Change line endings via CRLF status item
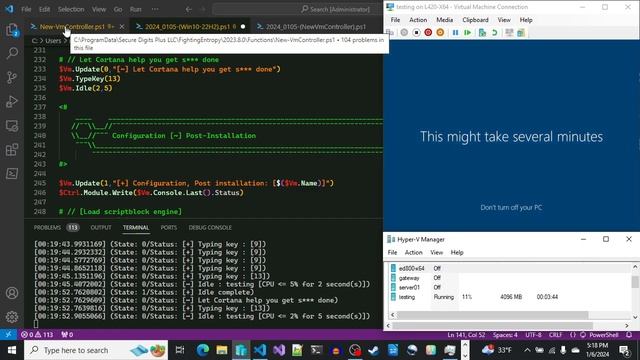The width and height of the screenshot is (640, 360). 556,335
